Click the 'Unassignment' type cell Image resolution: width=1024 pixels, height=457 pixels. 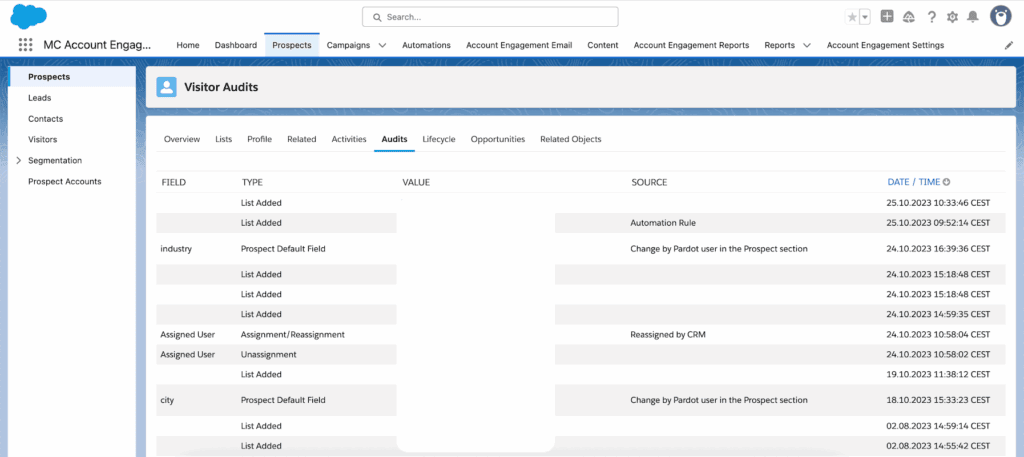coord(268,355)
